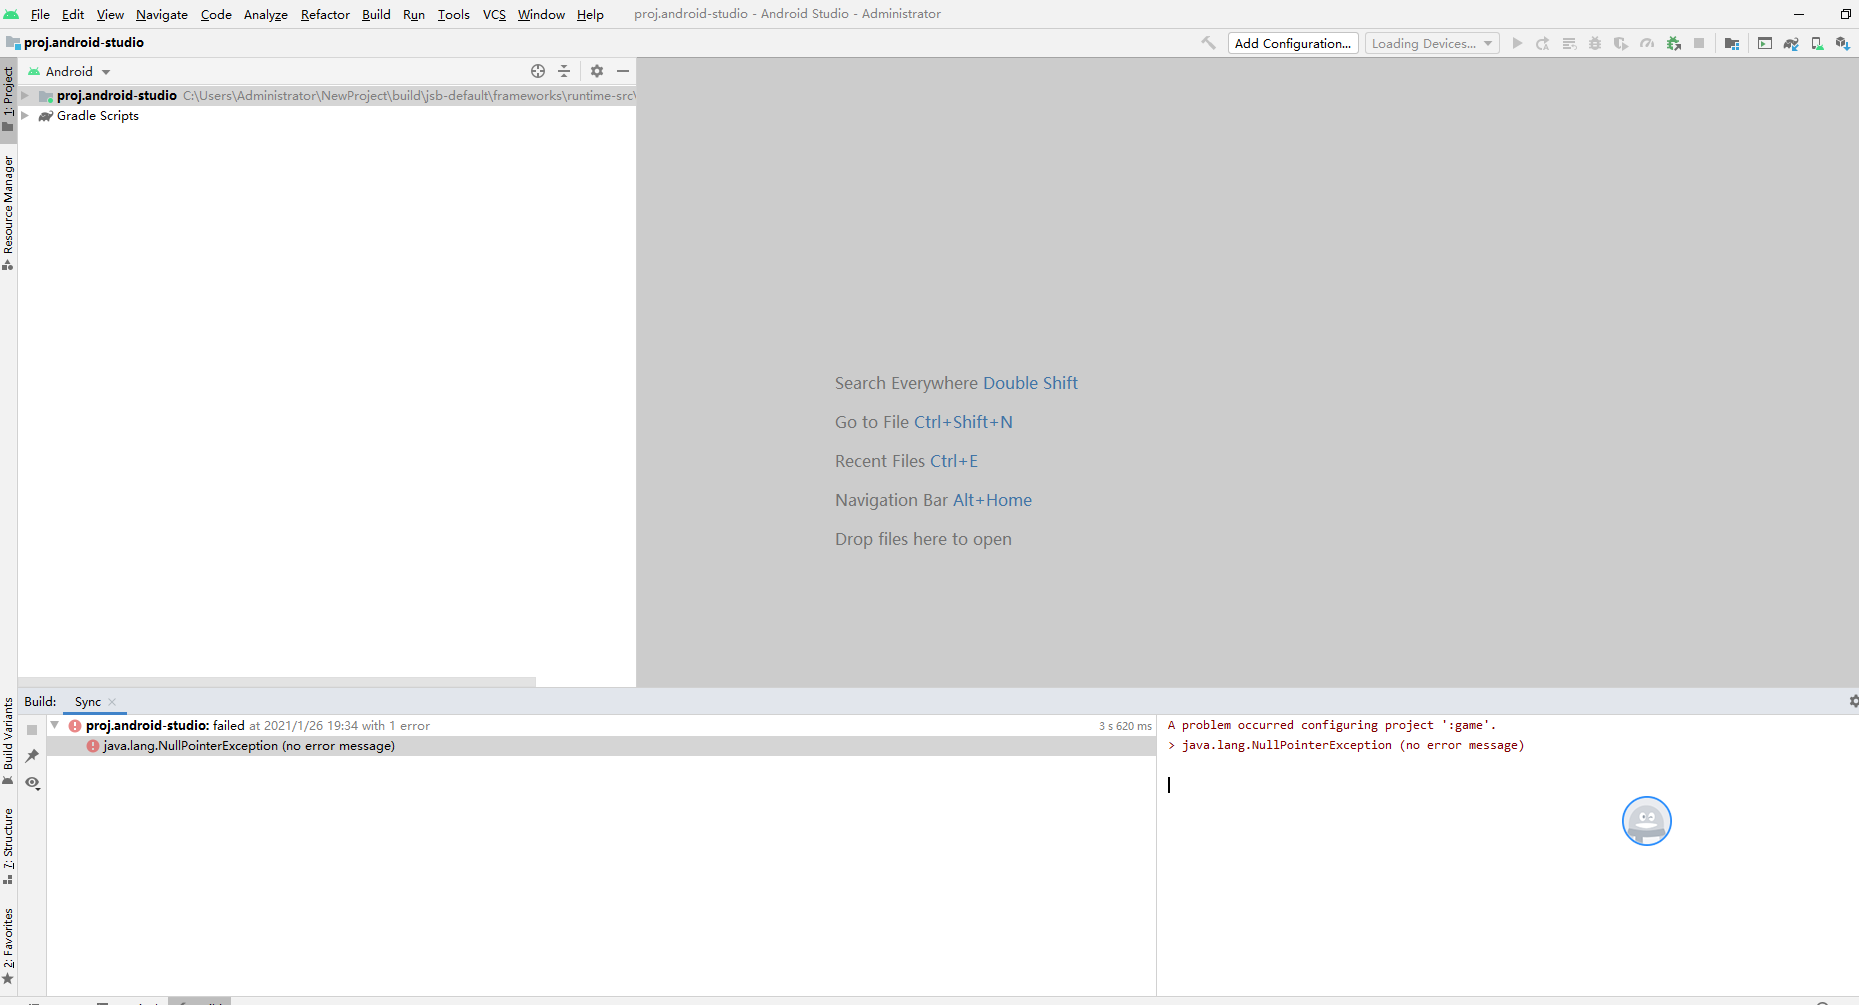Expand the Gradle Scripts tree node

coord(25,116)
